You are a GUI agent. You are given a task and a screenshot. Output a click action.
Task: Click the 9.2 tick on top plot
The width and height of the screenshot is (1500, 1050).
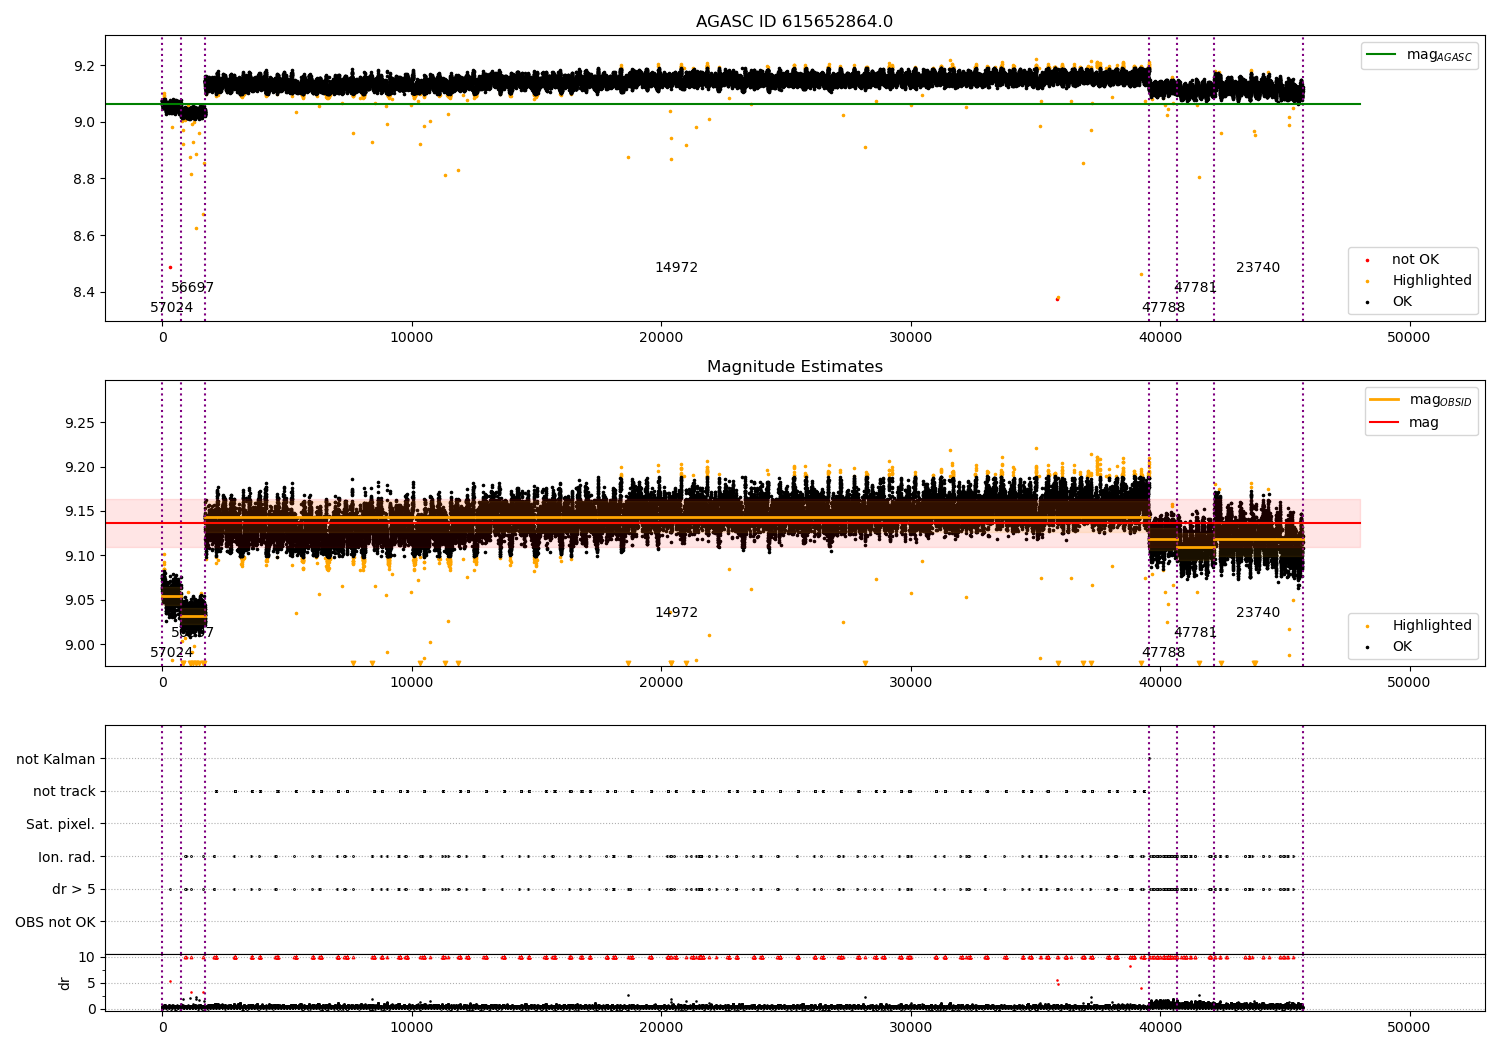(x=87, y=66)
